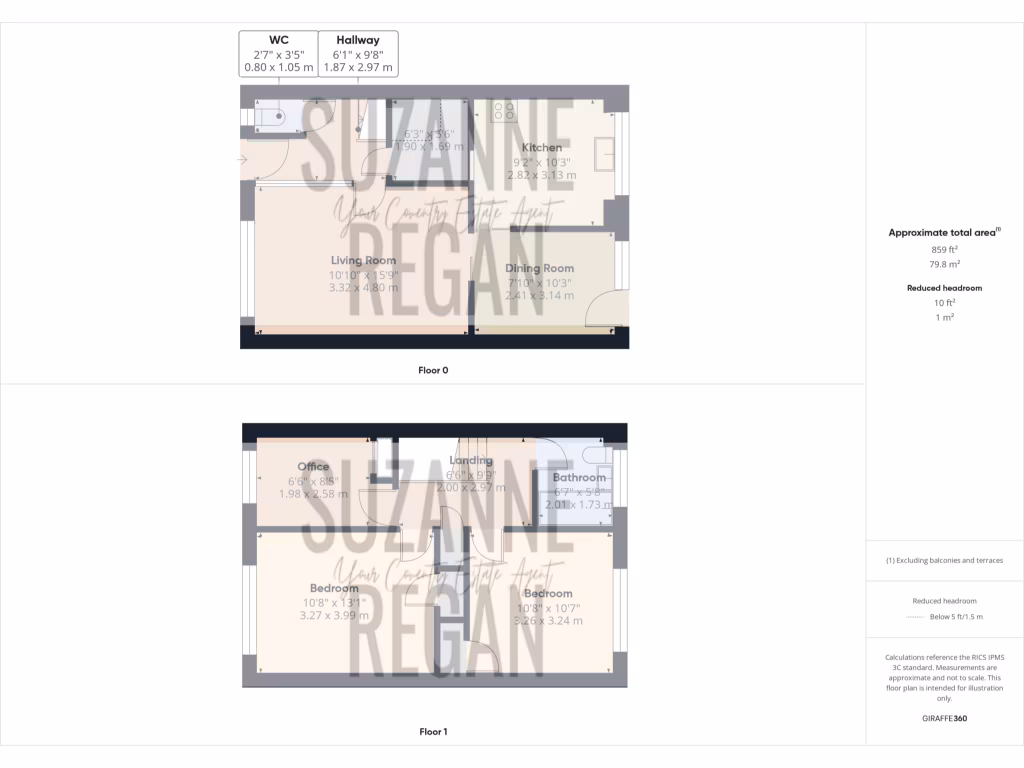Click the entrance arrow at the front door

click(243, 159)
